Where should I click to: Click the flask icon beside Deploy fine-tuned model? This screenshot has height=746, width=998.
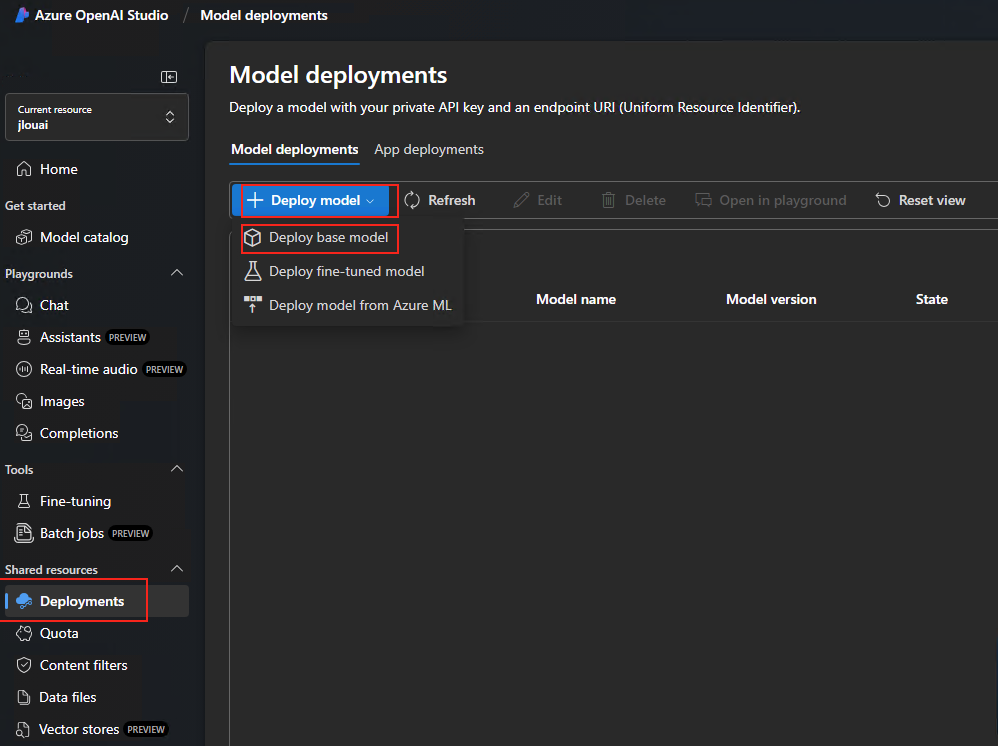tap(253, 271)
